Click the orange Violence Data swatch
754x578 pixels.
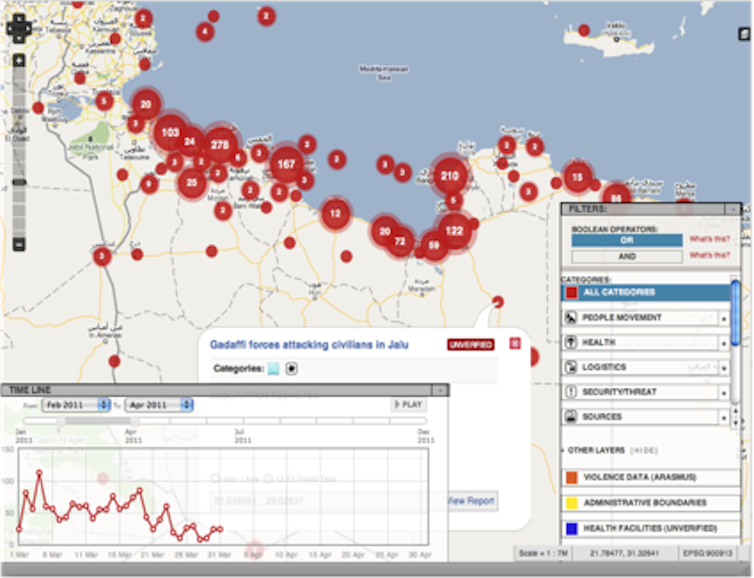tap(571, 477)
